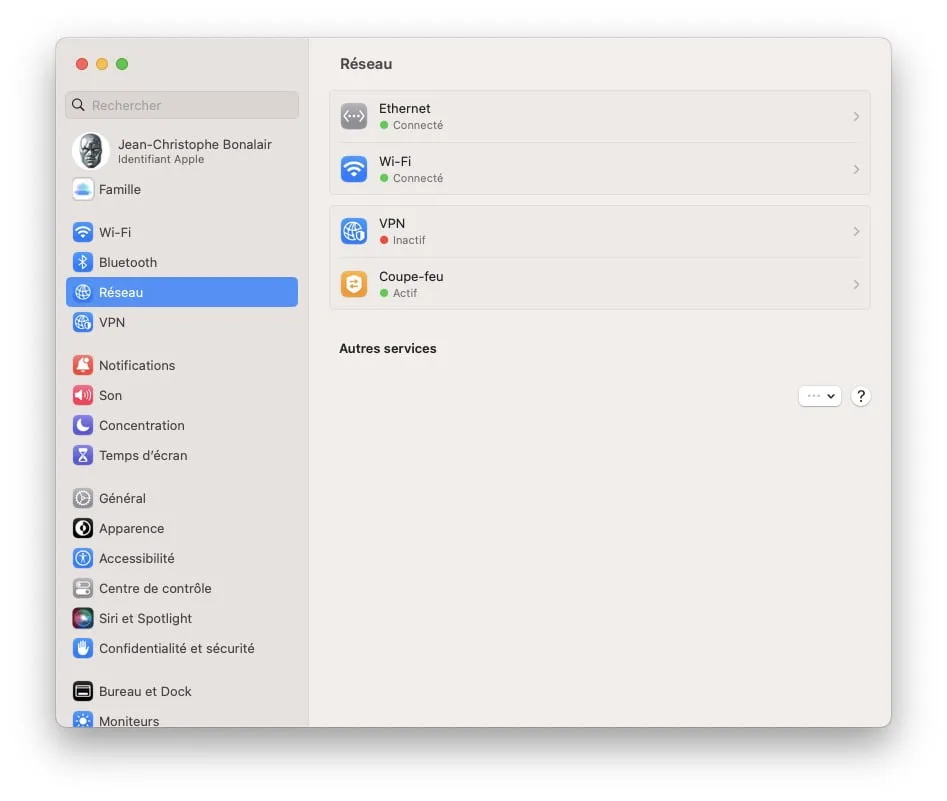Viewport: 947px width, 801px height.
Task: Click the 'Actif' firewall status text
Action: click(405, 293)
